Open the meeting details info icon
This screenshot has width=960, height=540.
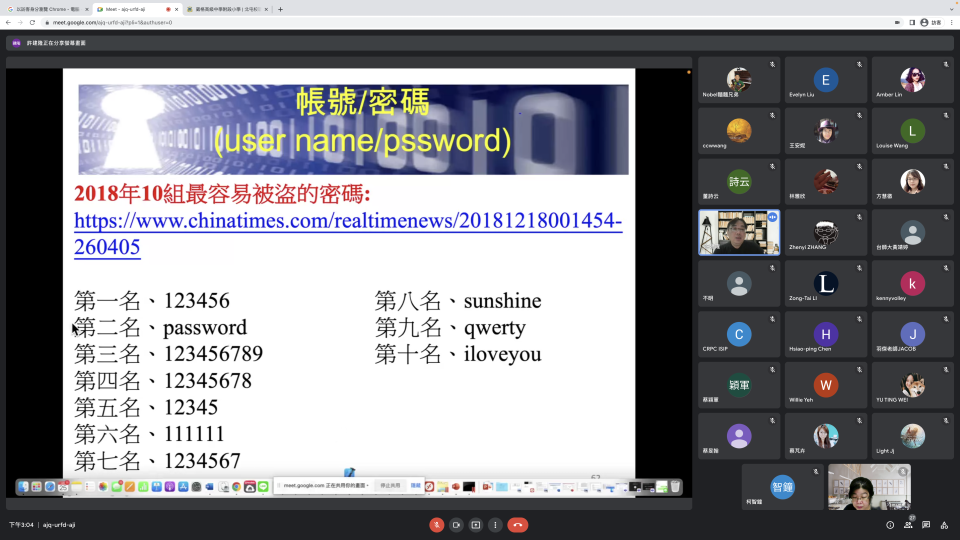coord(890,525)
